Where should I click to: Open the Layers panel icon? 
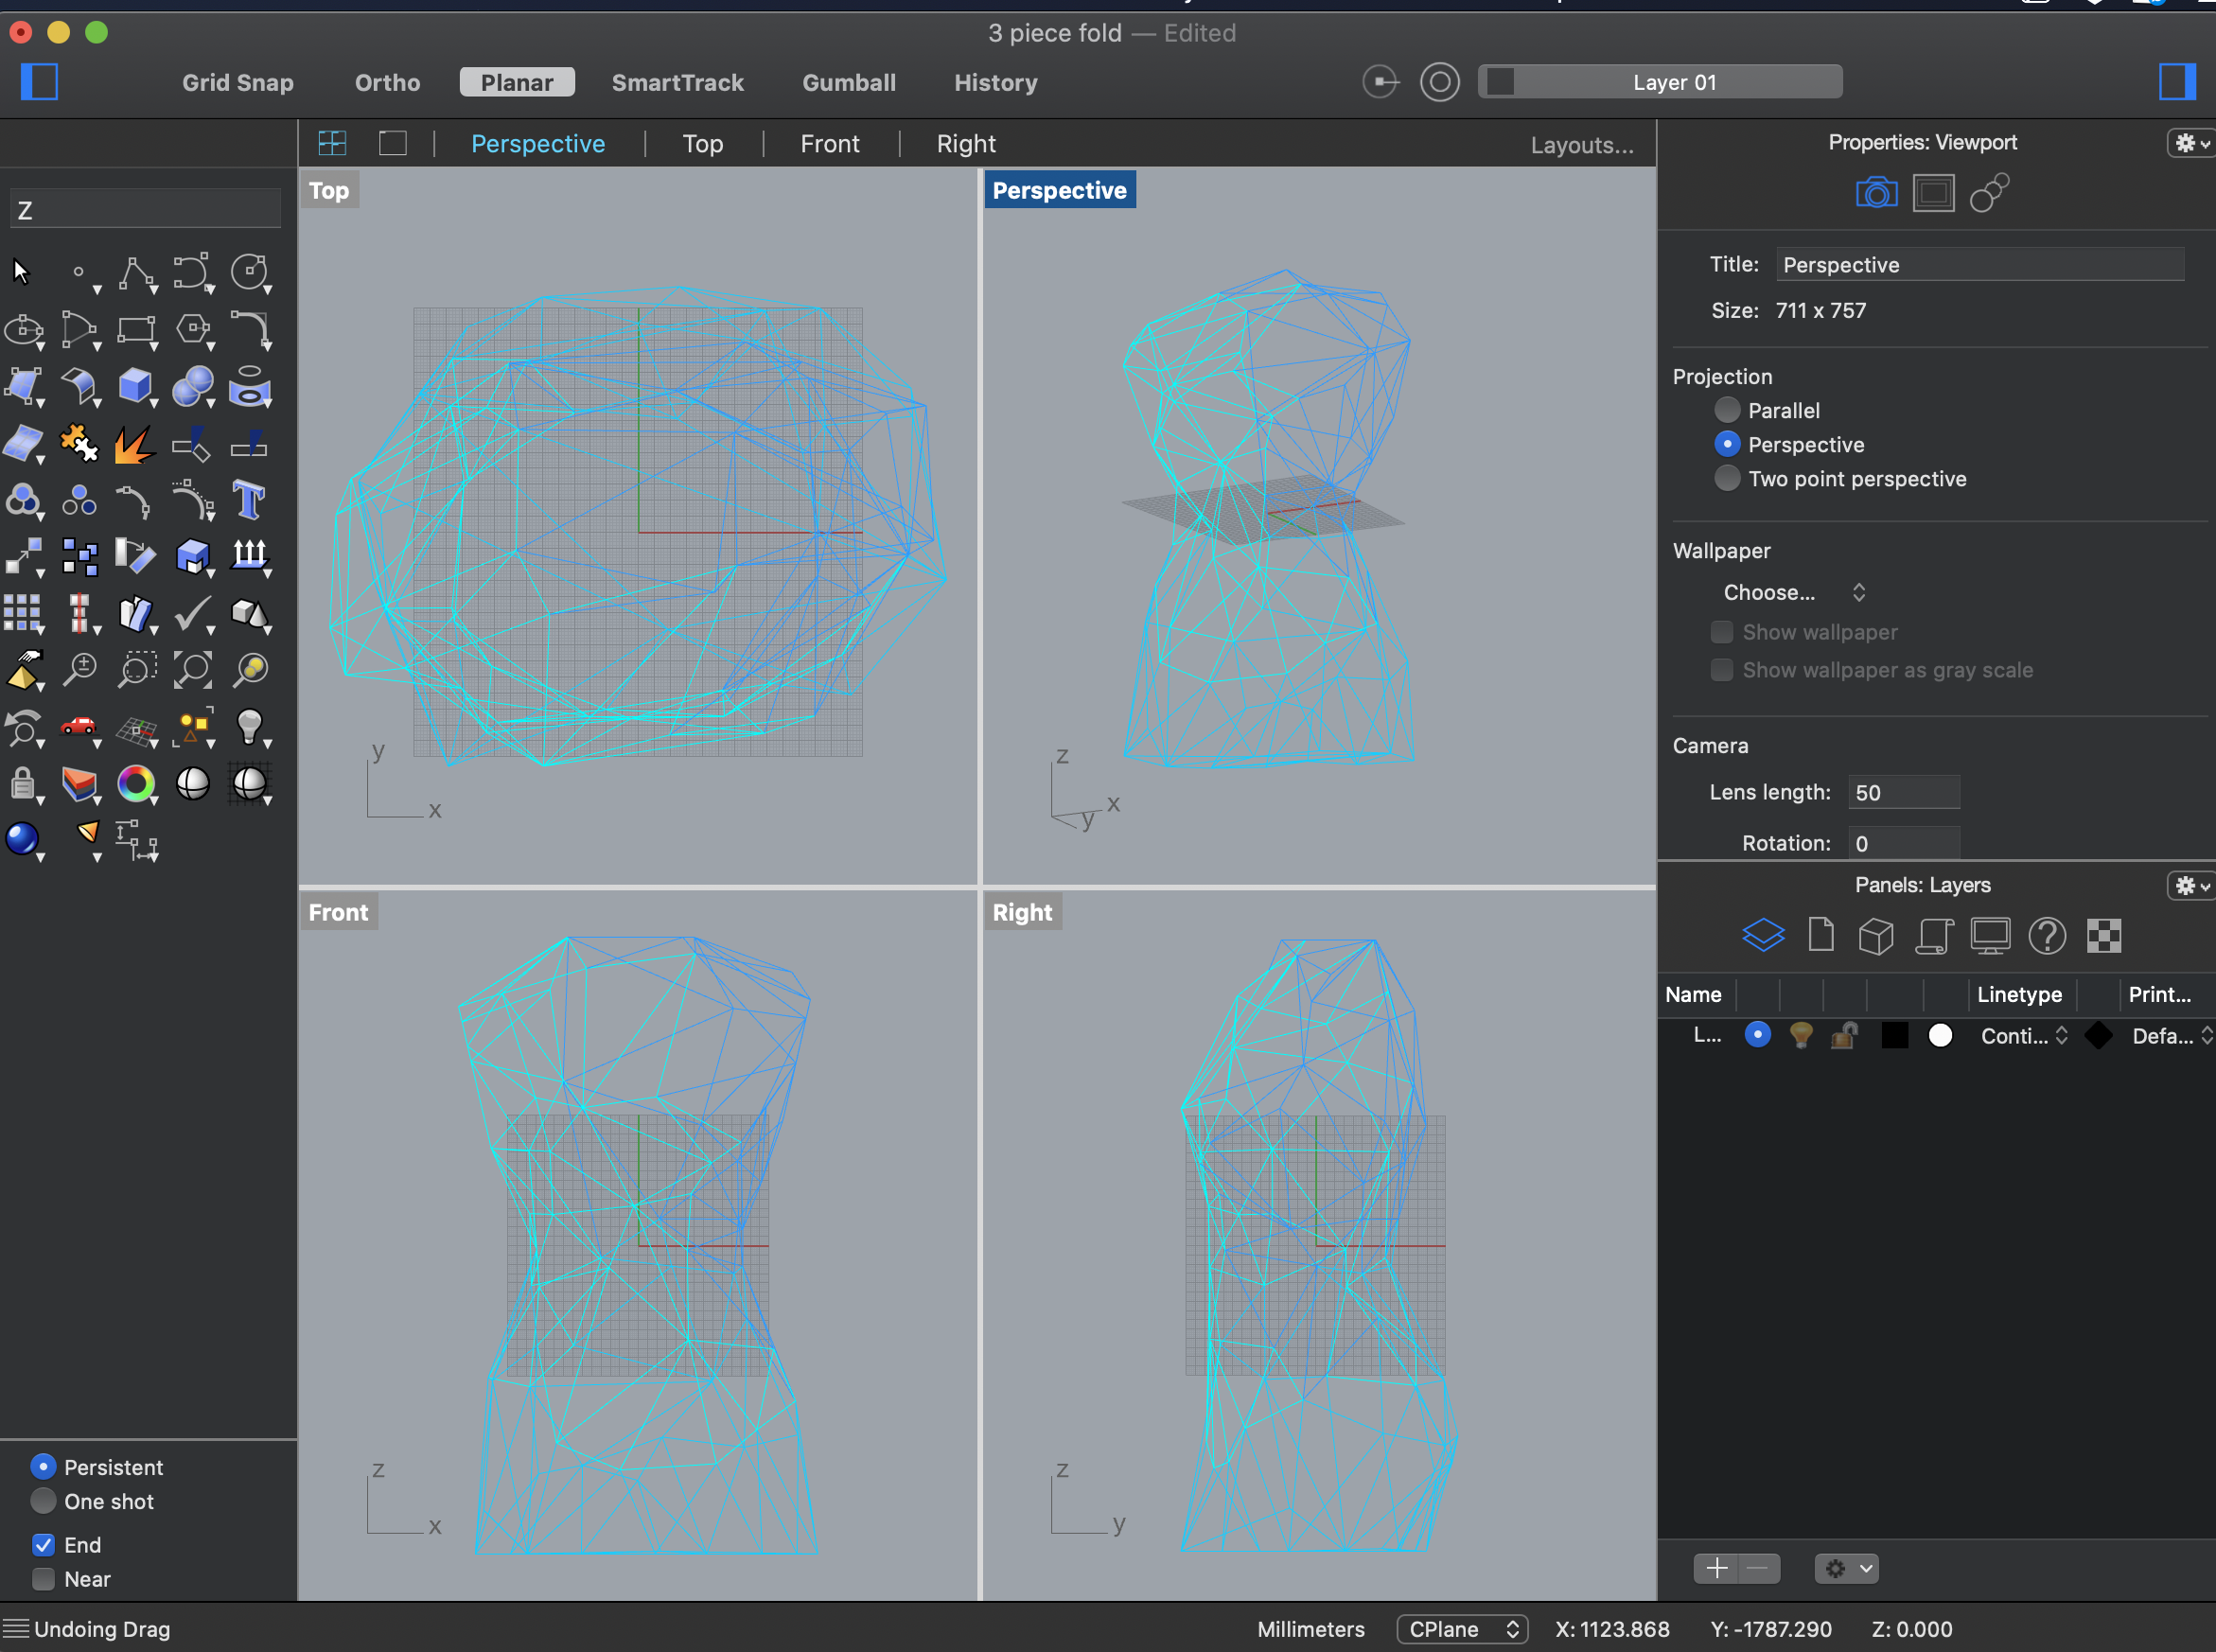pos(1763,935)
